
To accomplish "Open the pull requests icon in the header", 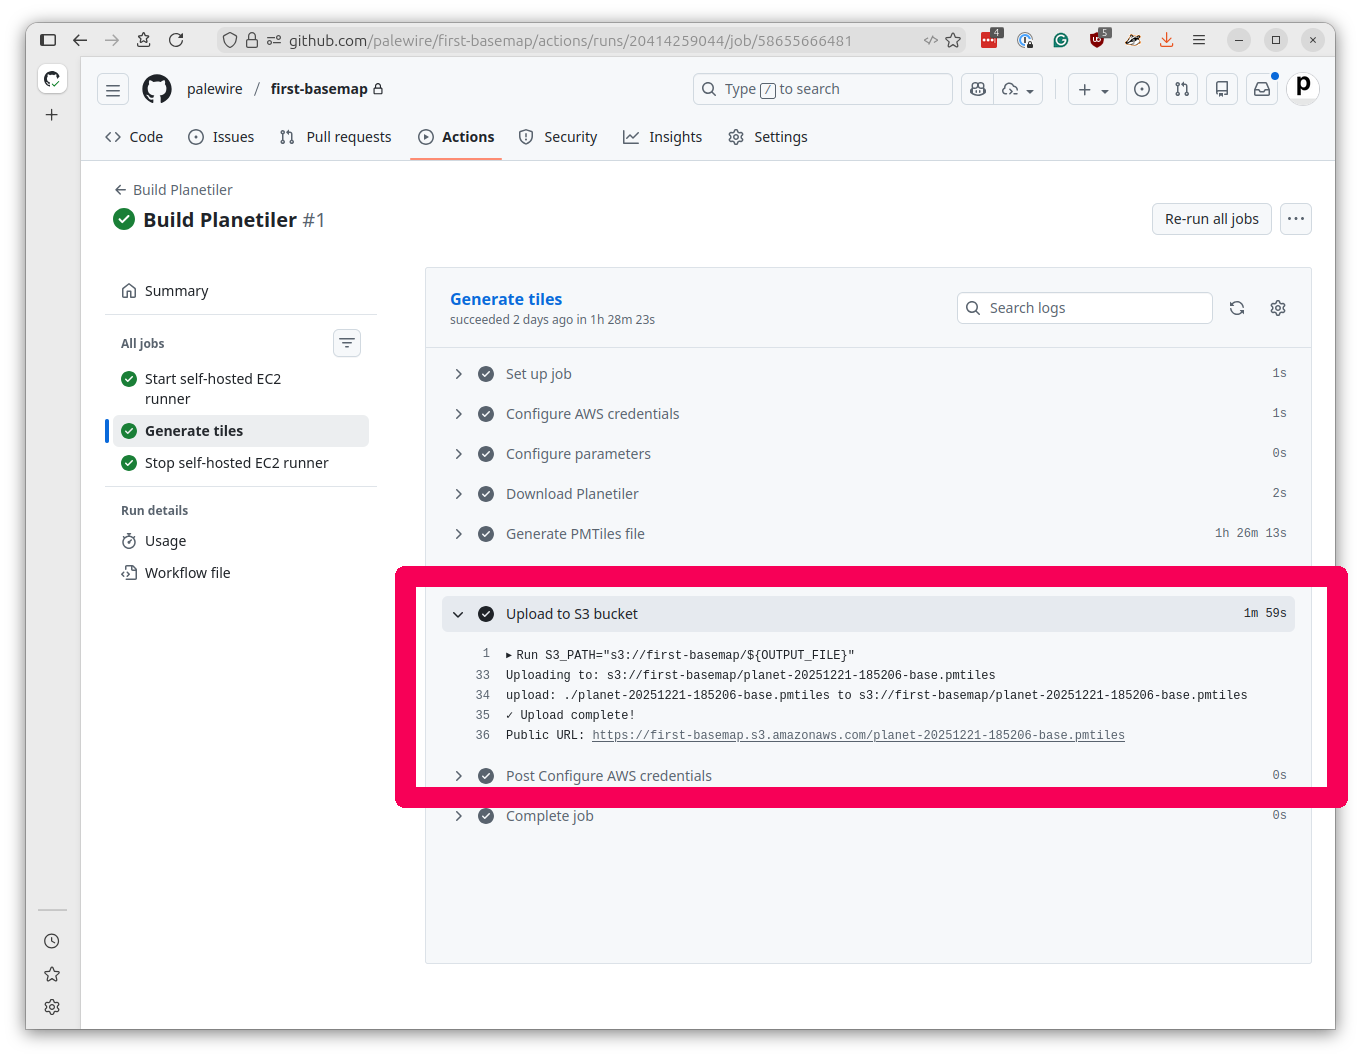I will pos(1181,89).
